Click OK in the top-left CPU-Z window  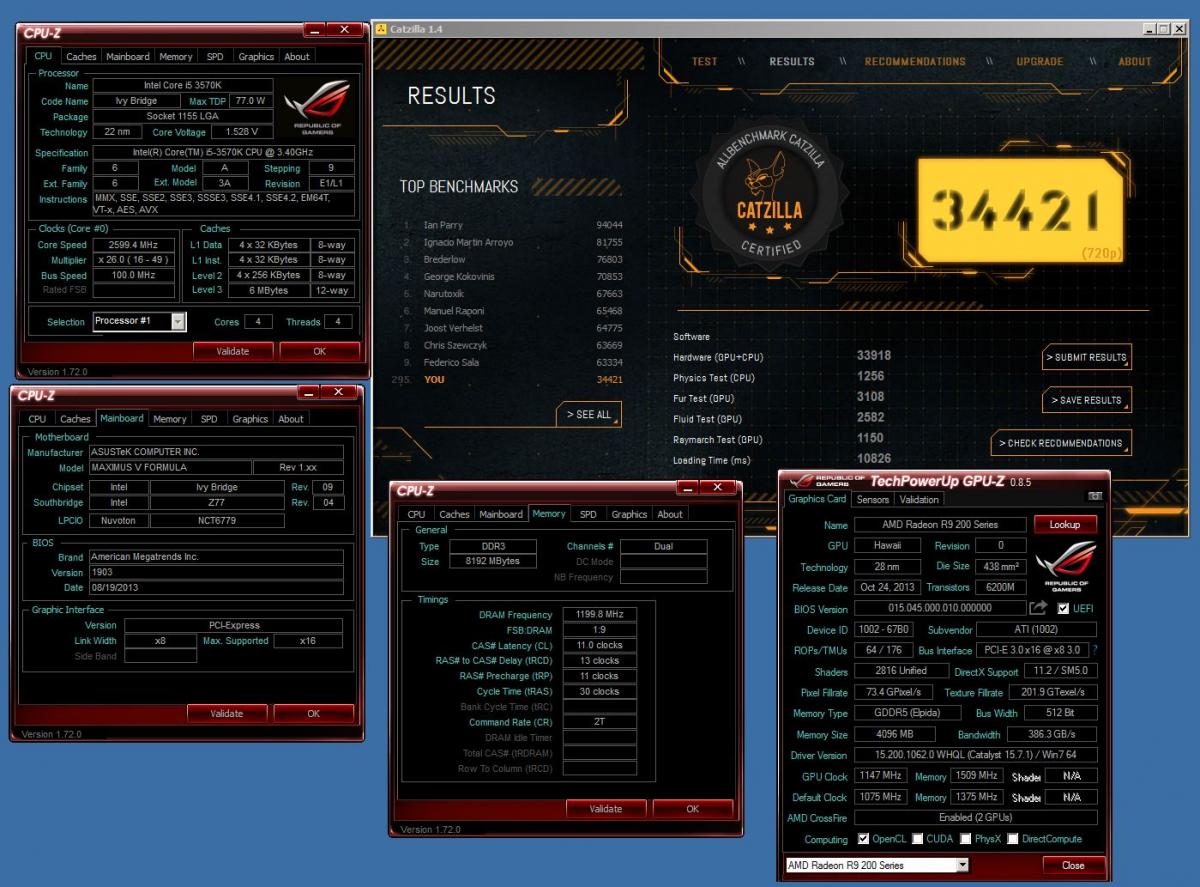point(319,351)
